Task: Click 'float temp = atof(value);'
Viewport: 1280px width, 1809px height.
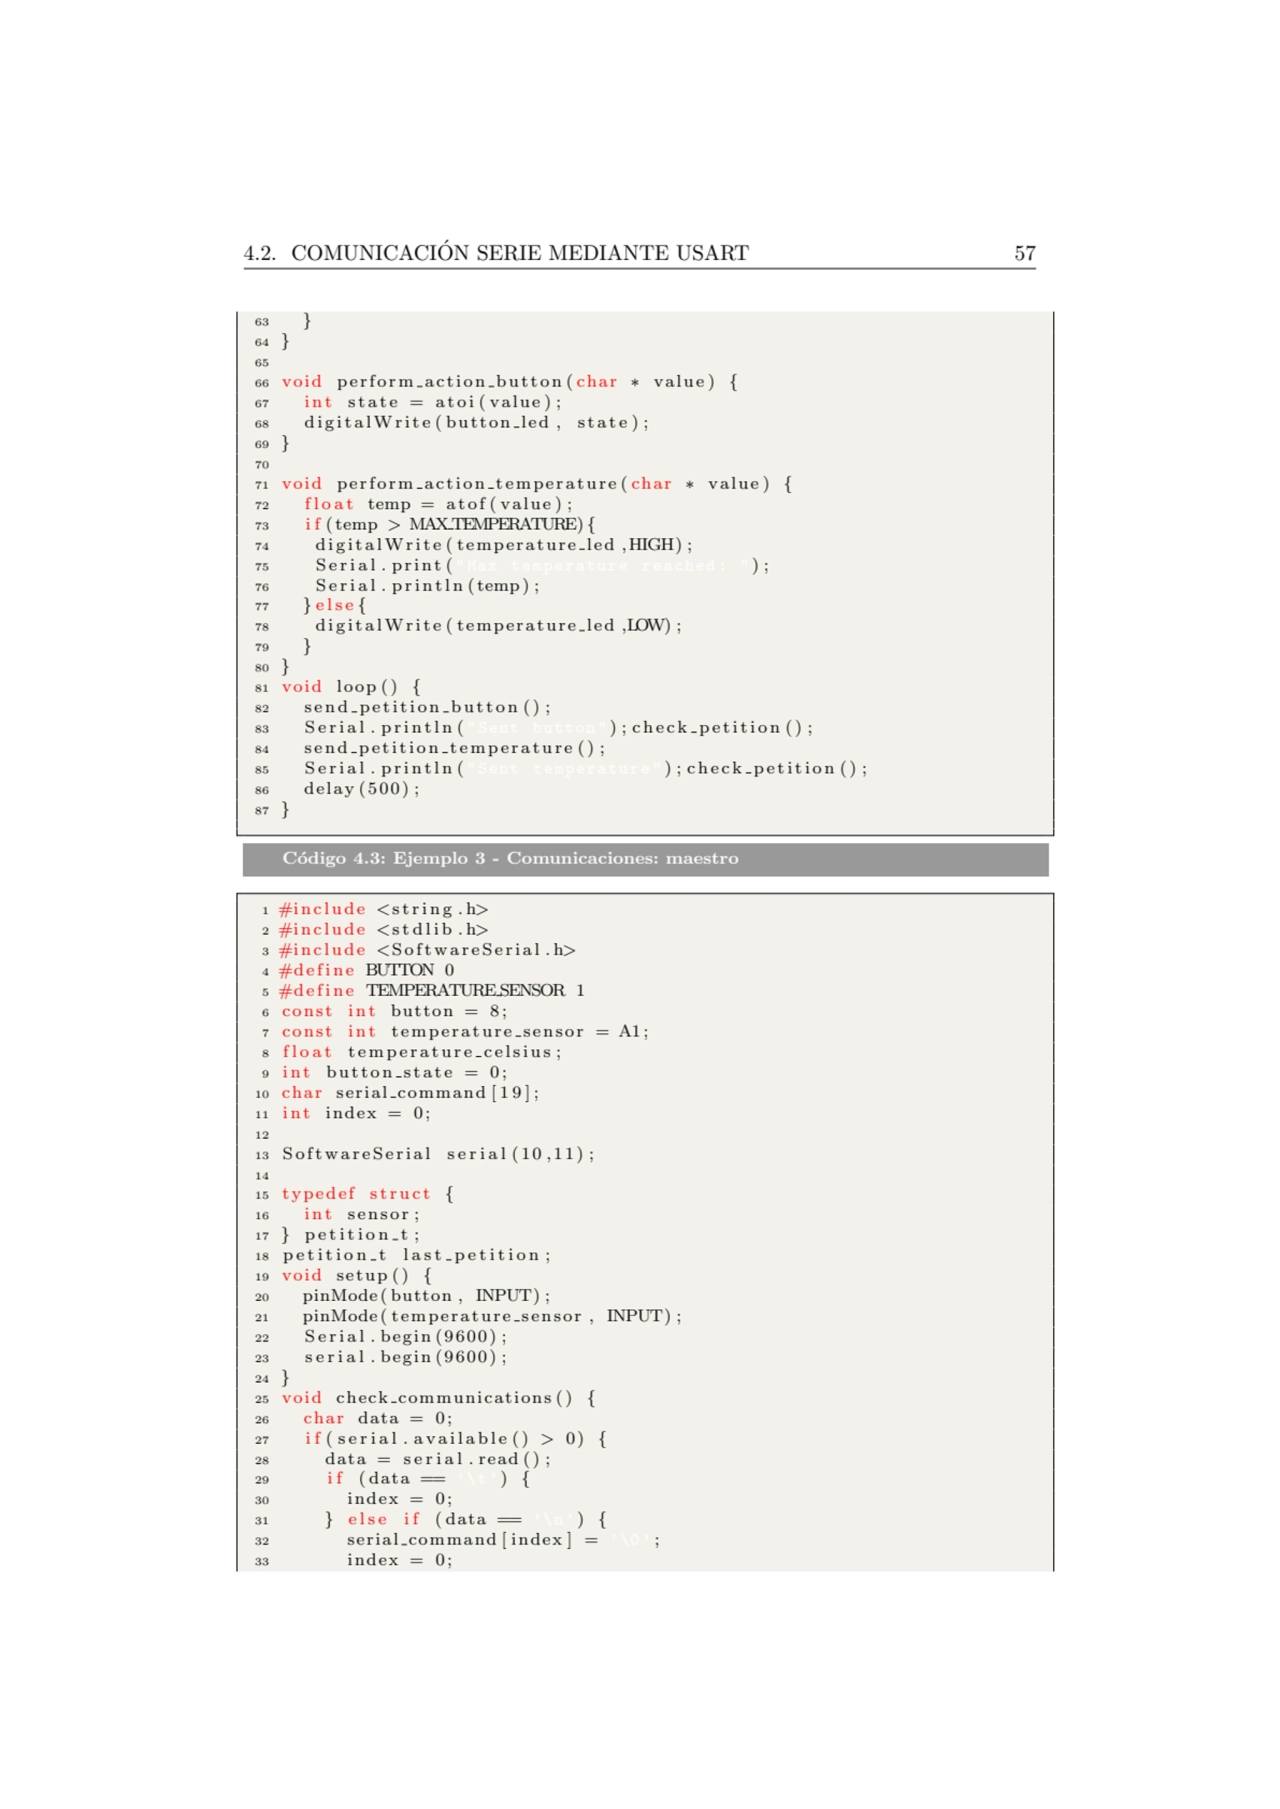Action: pyautogui.click(x=438, y=504)
